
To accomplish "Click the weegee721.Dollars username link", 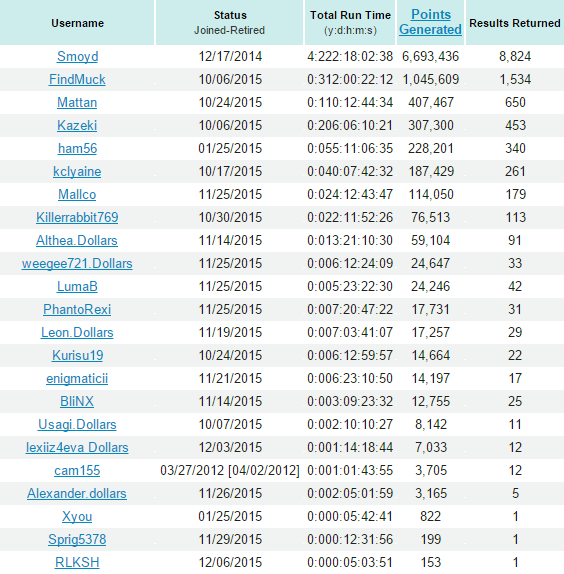I will (77, 264).
